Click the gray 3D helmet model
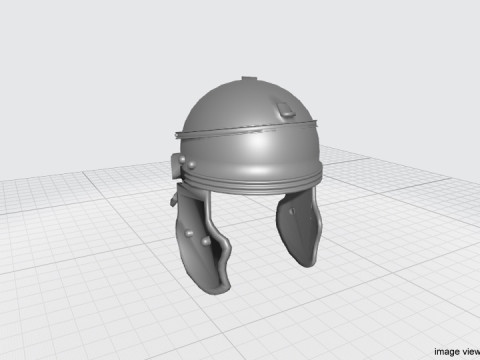Image resolution: width=480 pixels, height=360 pixels. (x=246, y=186)
